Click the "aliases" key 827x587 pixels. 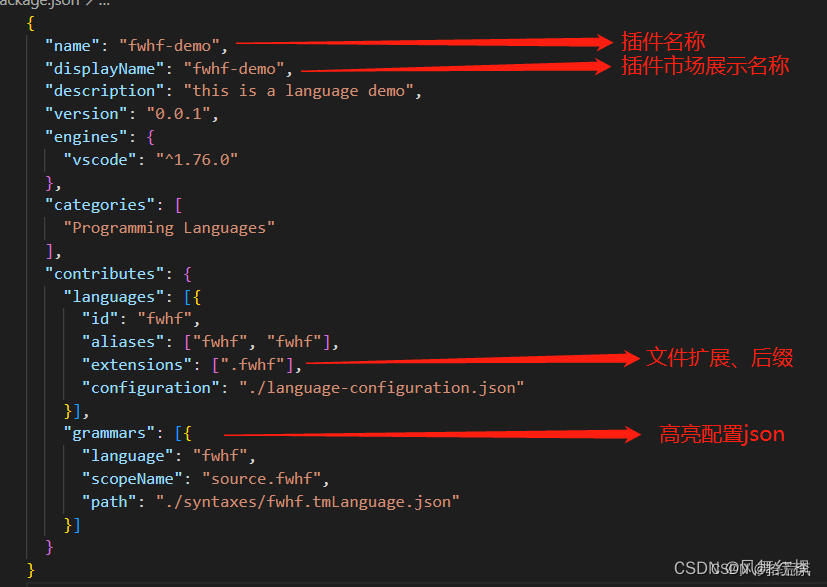[123, 342]
